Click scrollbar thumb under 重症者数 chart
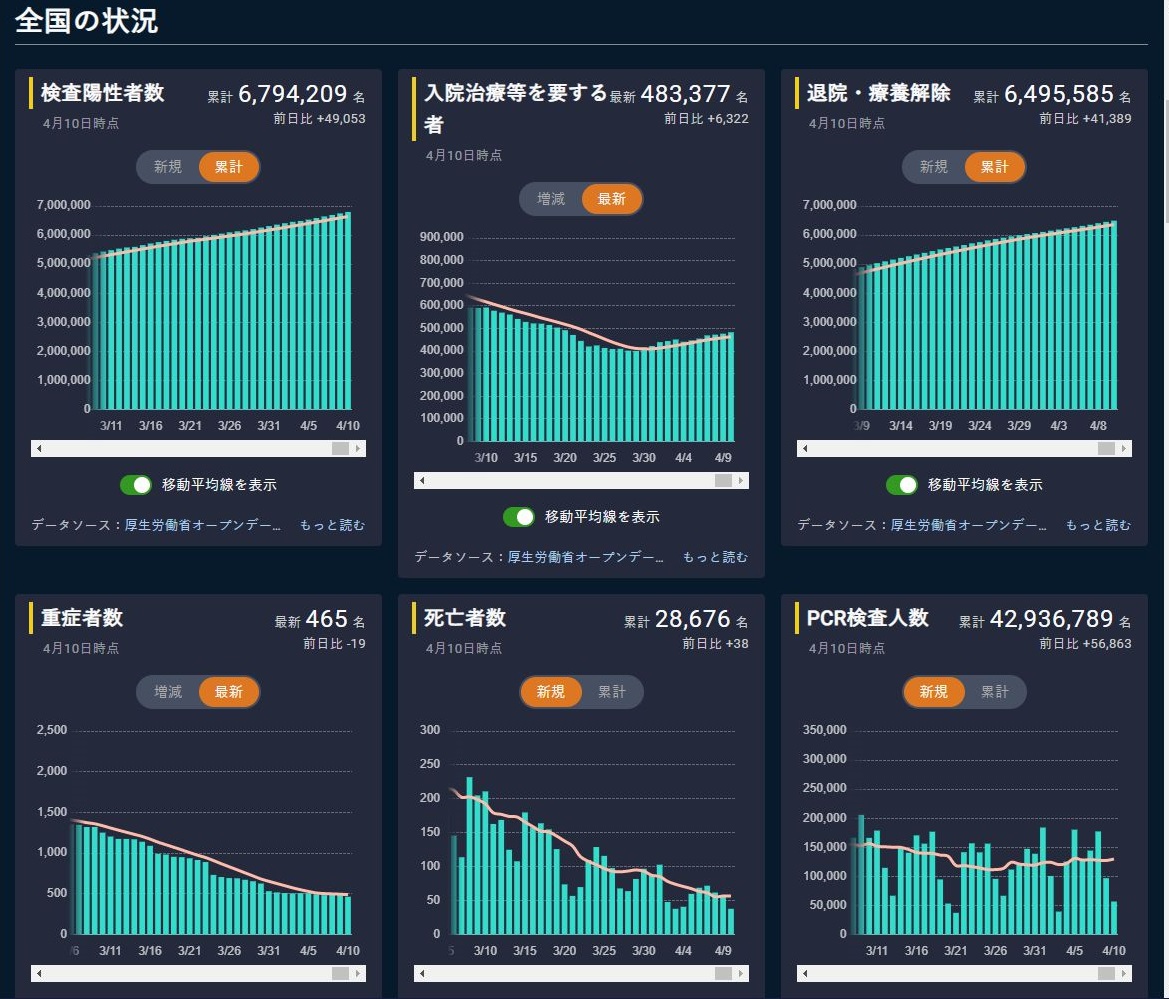 click(340, 973)
